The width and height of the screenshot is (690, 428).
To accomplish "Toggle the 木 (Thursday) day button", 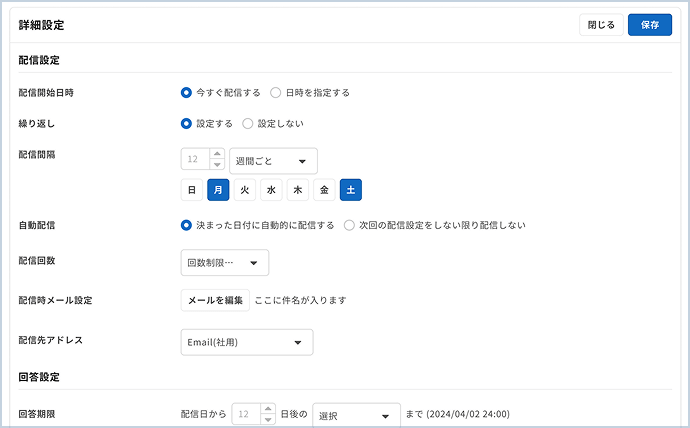I will coord(298,189).
